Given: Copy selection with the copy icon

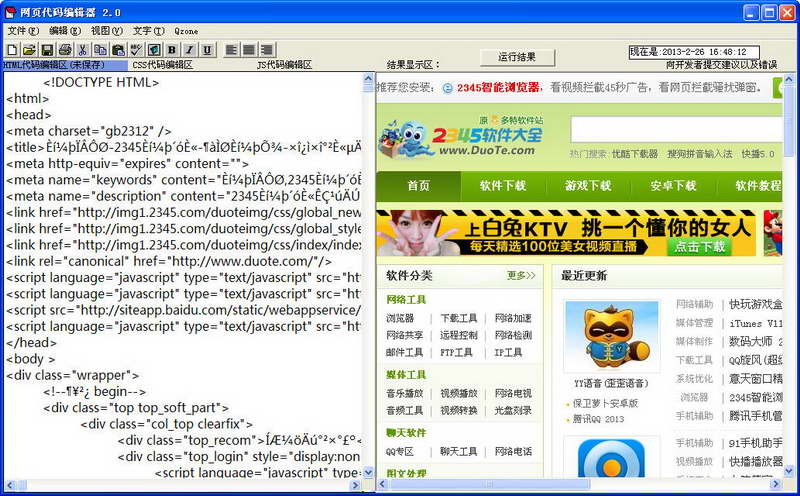Looking at the screenshot, I should pos(101,49).
